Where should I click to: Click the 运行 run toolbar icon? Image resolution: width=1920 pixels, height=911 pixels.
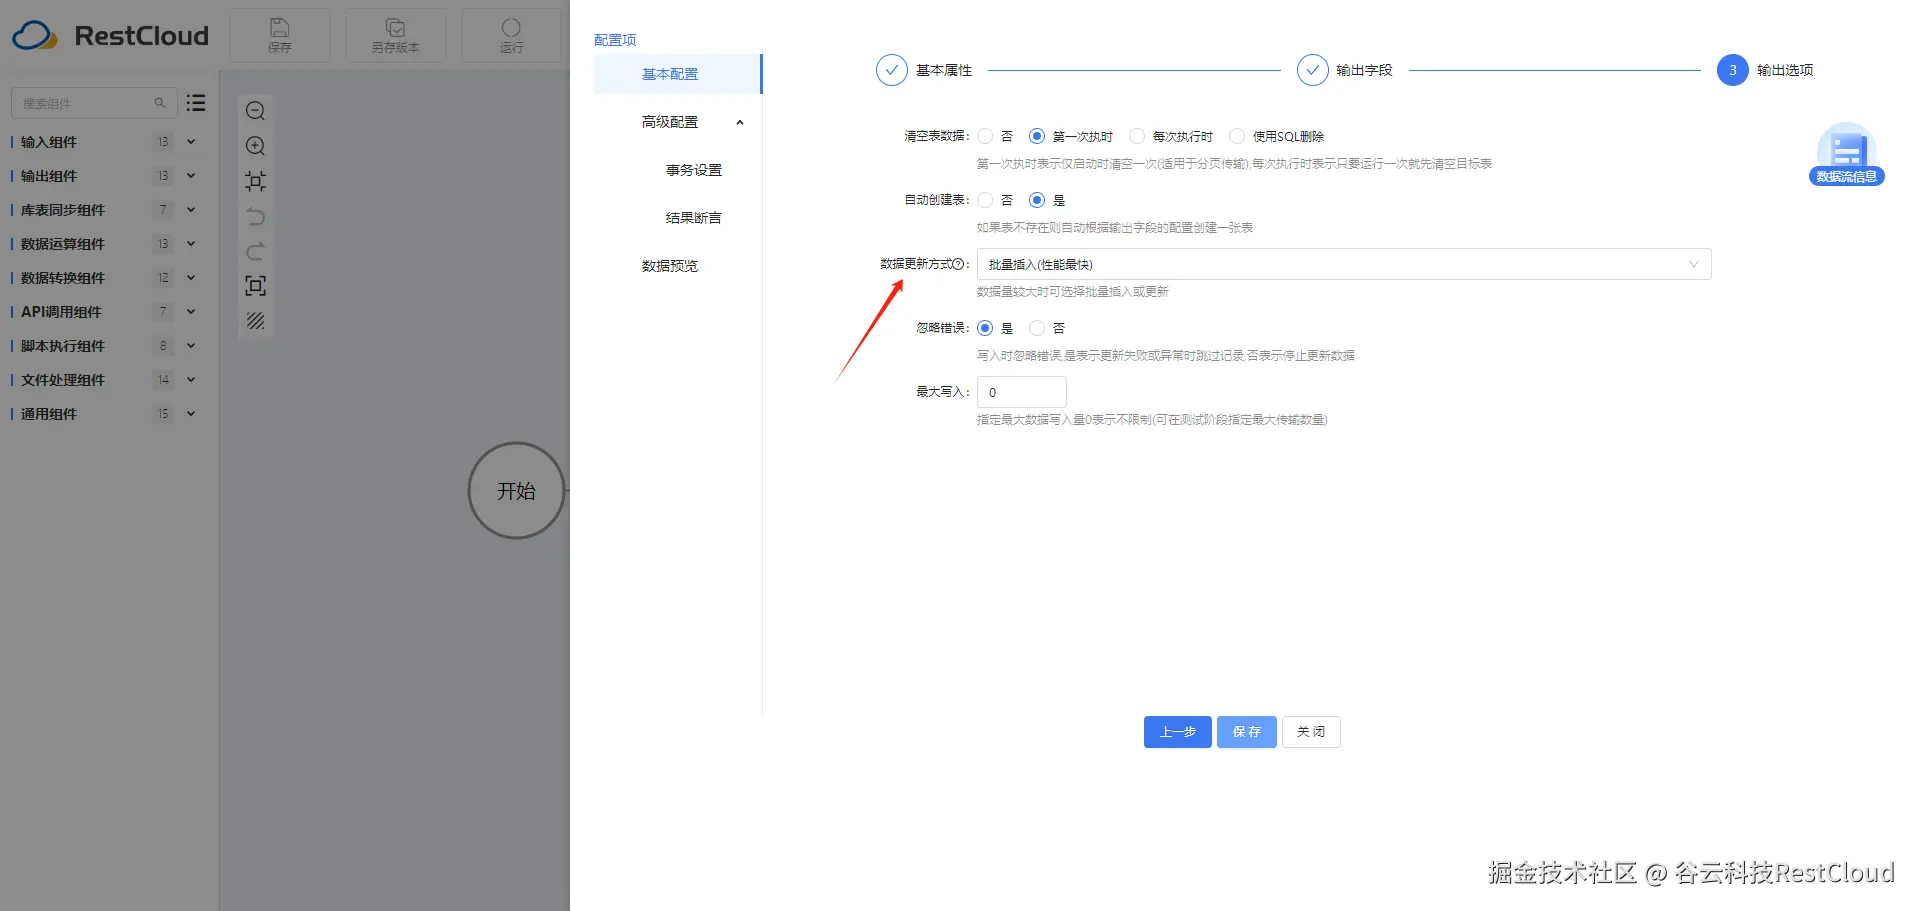tap(511, 28)
